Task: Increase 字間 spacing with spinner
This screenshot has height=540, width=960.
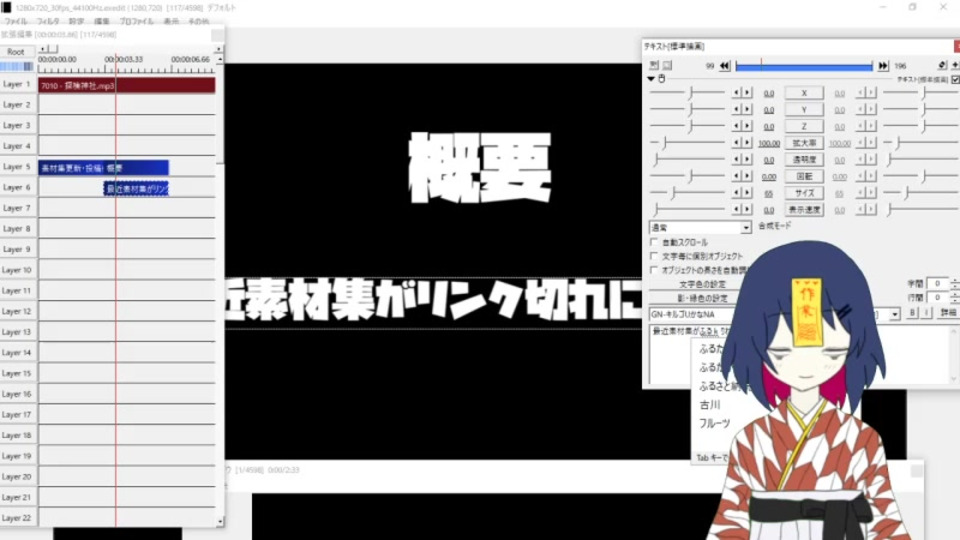Action: [955, 281]
